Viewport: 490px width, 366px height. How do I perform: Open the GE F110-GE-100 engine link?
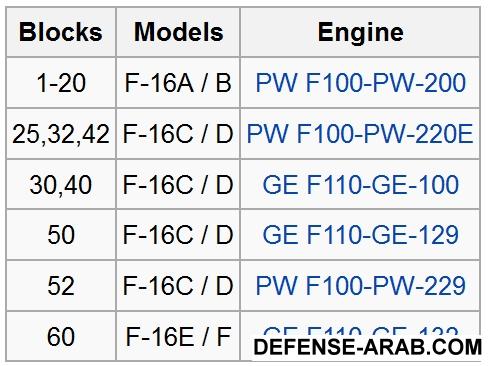tap(361, 184)
